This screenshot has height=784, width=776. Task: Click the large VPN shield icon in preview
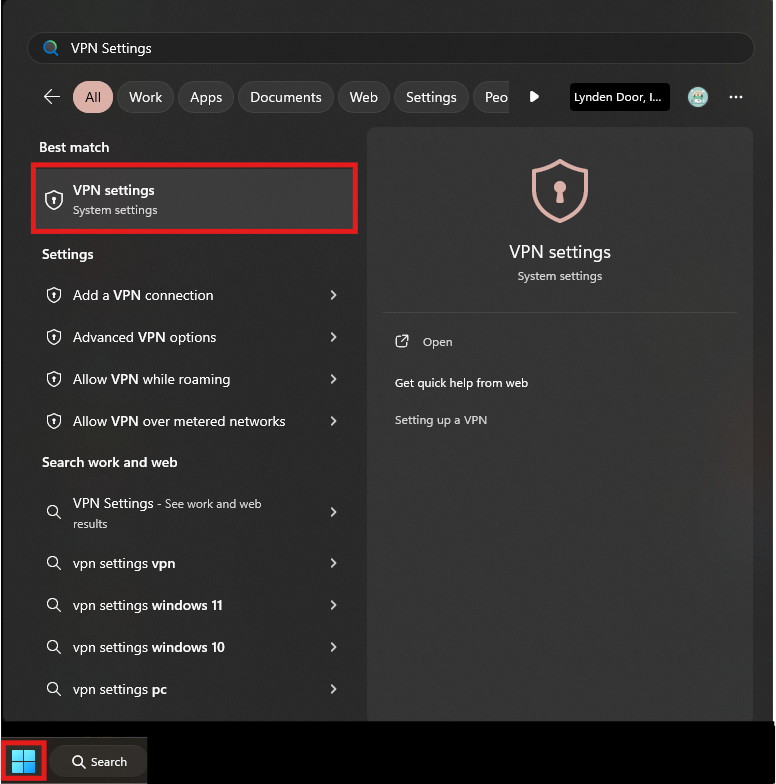point(559,190)
